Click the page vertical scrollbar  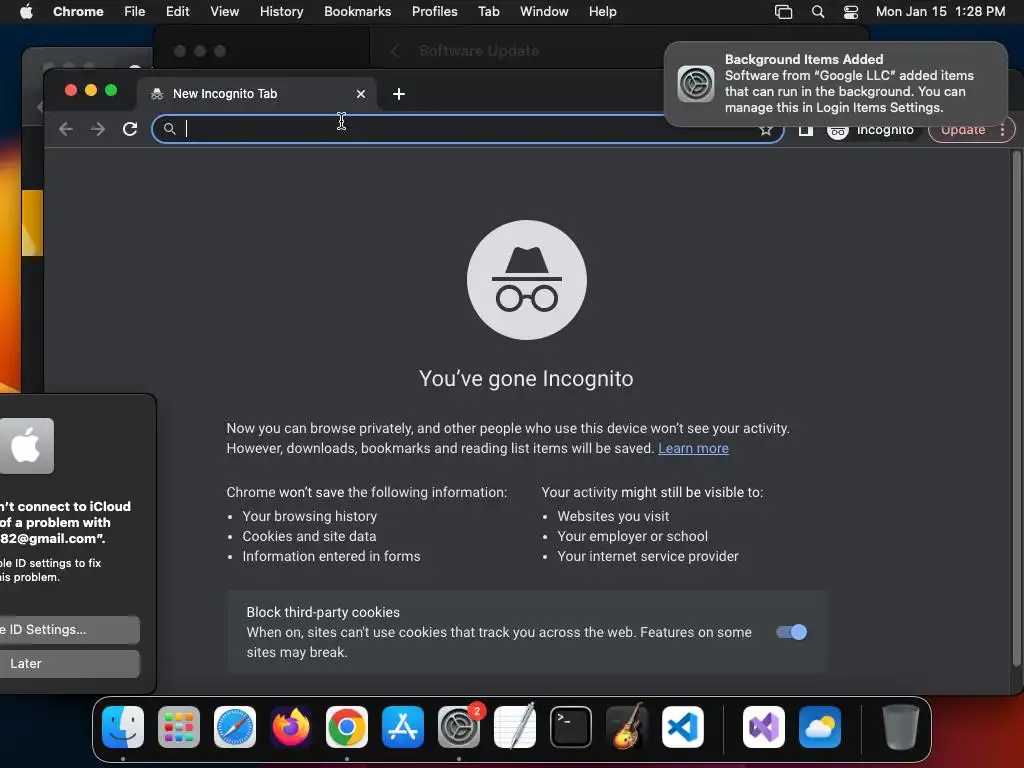[1016, 408]
